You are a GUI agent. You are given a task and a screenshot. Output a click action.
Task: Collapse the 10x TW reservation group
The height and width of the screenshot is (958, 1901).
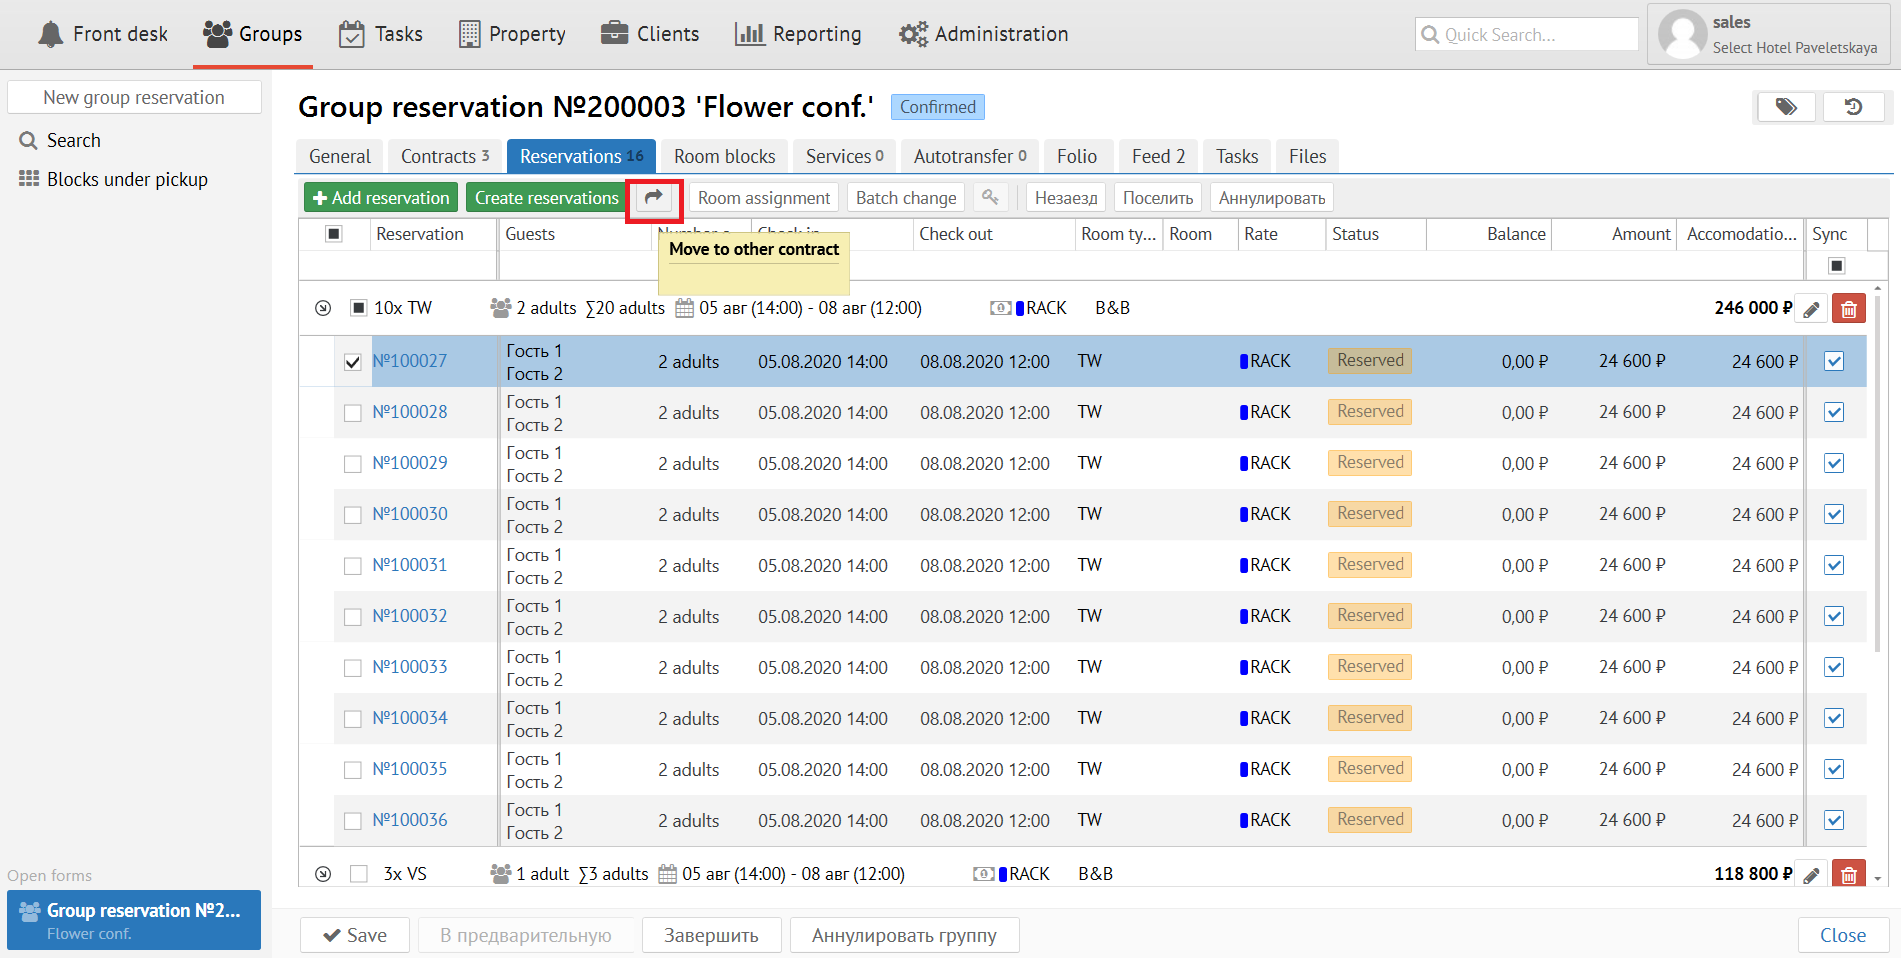[323, 308]
